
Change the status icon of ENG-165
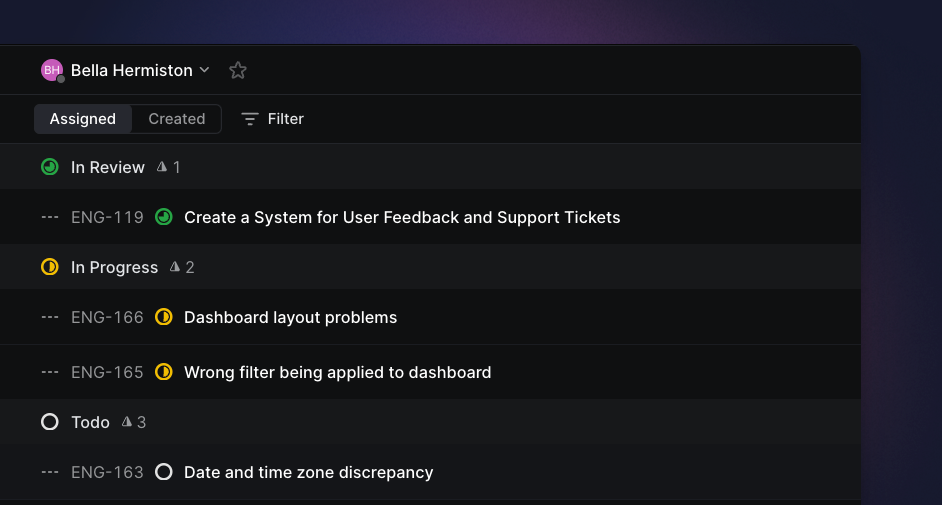pyautogui.click(x=163, y=372)
